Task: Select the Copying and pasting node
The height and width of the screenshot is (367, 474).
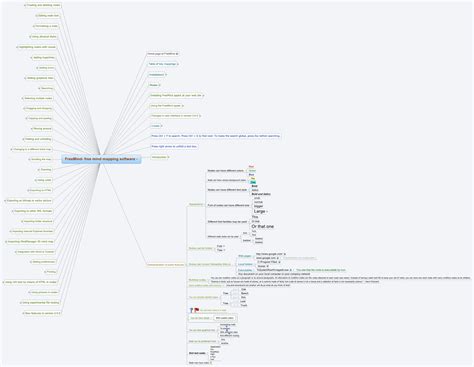Action: click(40, 118)
